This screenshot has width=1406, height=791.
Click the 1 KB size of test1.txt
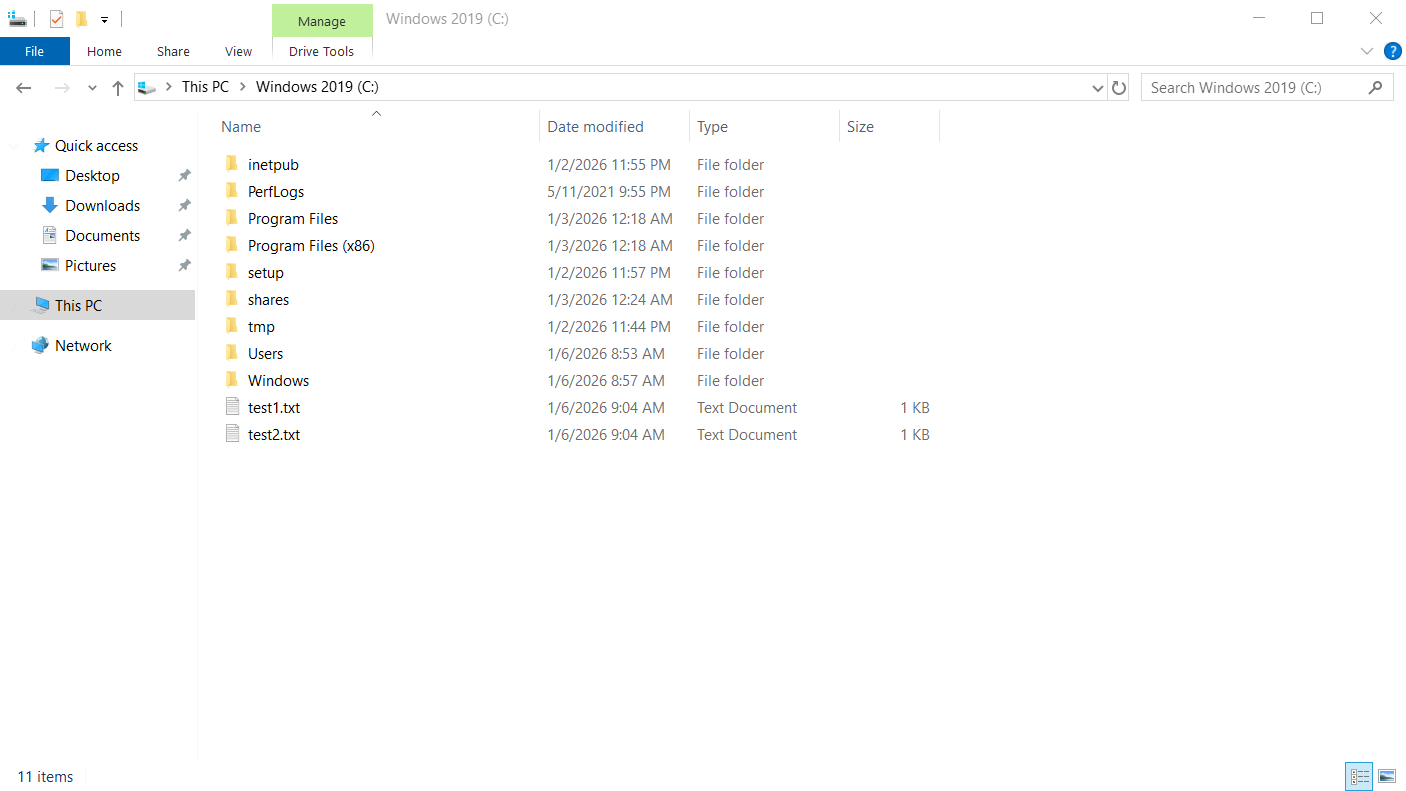pos(915,408)
